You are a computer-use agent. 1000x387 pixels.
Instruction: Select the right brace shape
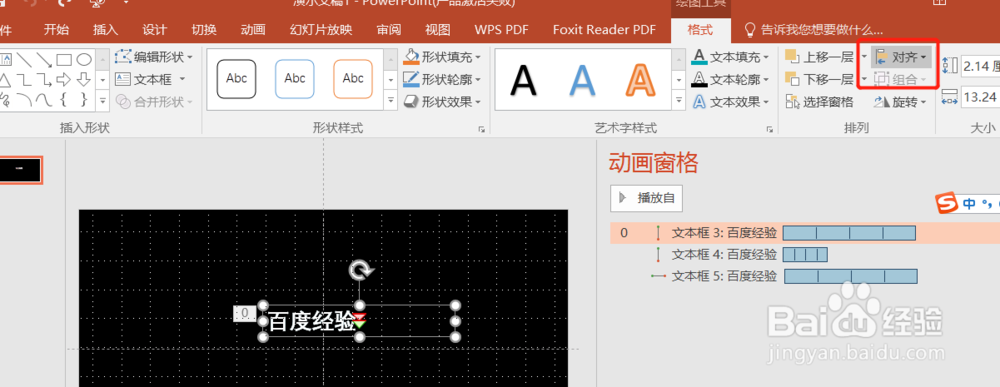(x=84, y=99)
